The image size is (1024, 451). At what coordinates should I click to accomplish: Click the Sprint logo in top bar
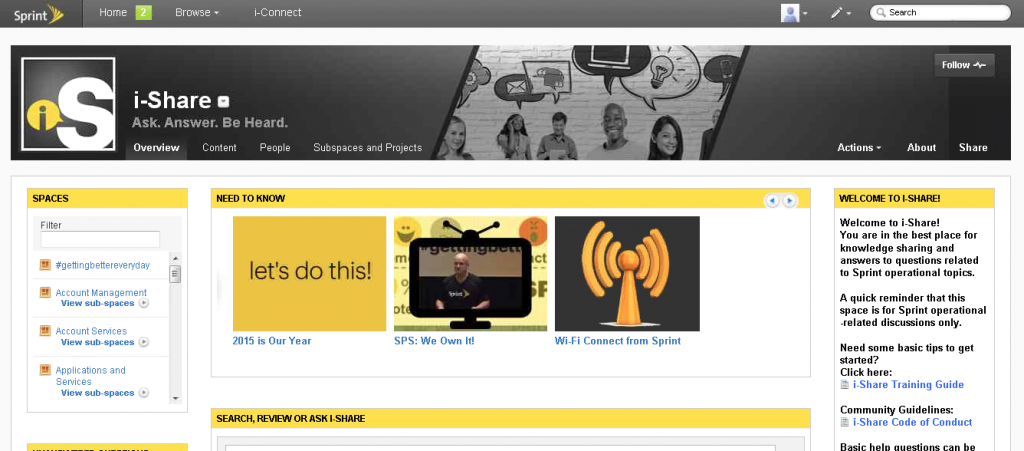[33, 13]
